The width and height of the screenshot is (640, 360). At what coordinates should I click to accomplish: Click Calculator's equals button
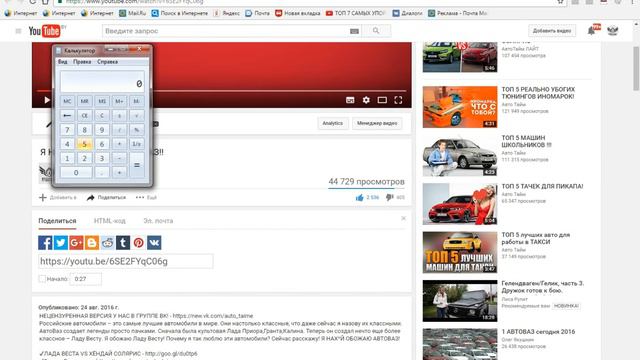coord(137,165)
